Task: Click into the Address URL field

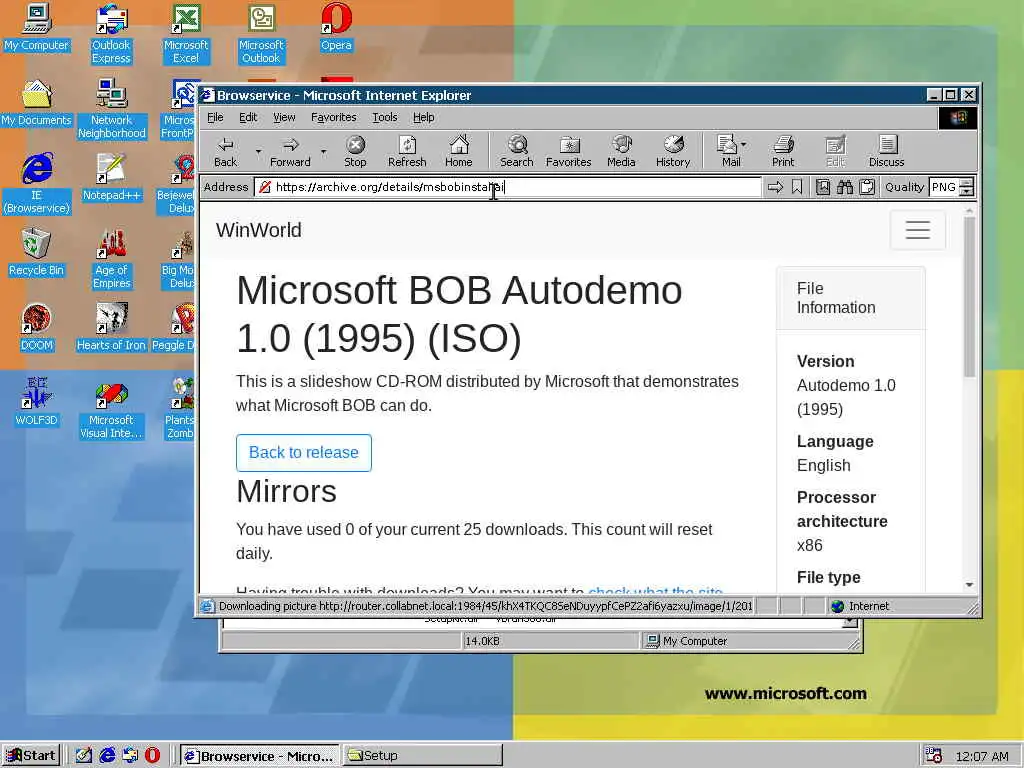Action: coord(508,187)
